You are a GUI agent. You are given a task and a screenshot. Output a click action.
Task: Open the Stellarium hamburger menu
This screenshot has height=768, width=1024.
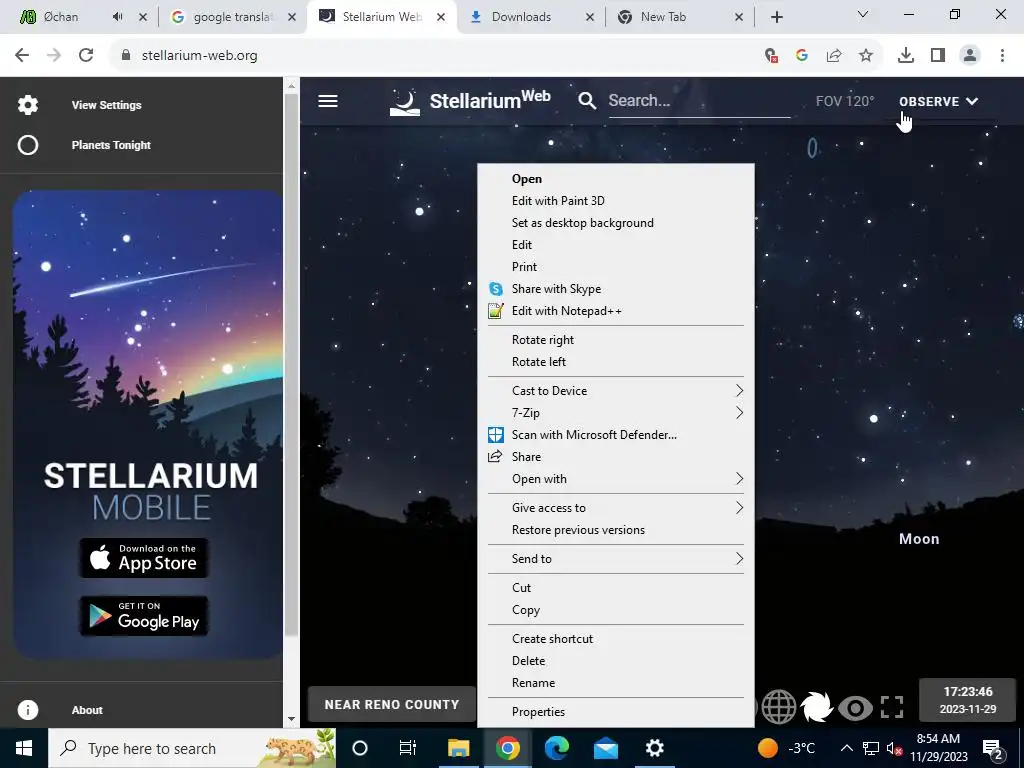[x=328, y=101]
